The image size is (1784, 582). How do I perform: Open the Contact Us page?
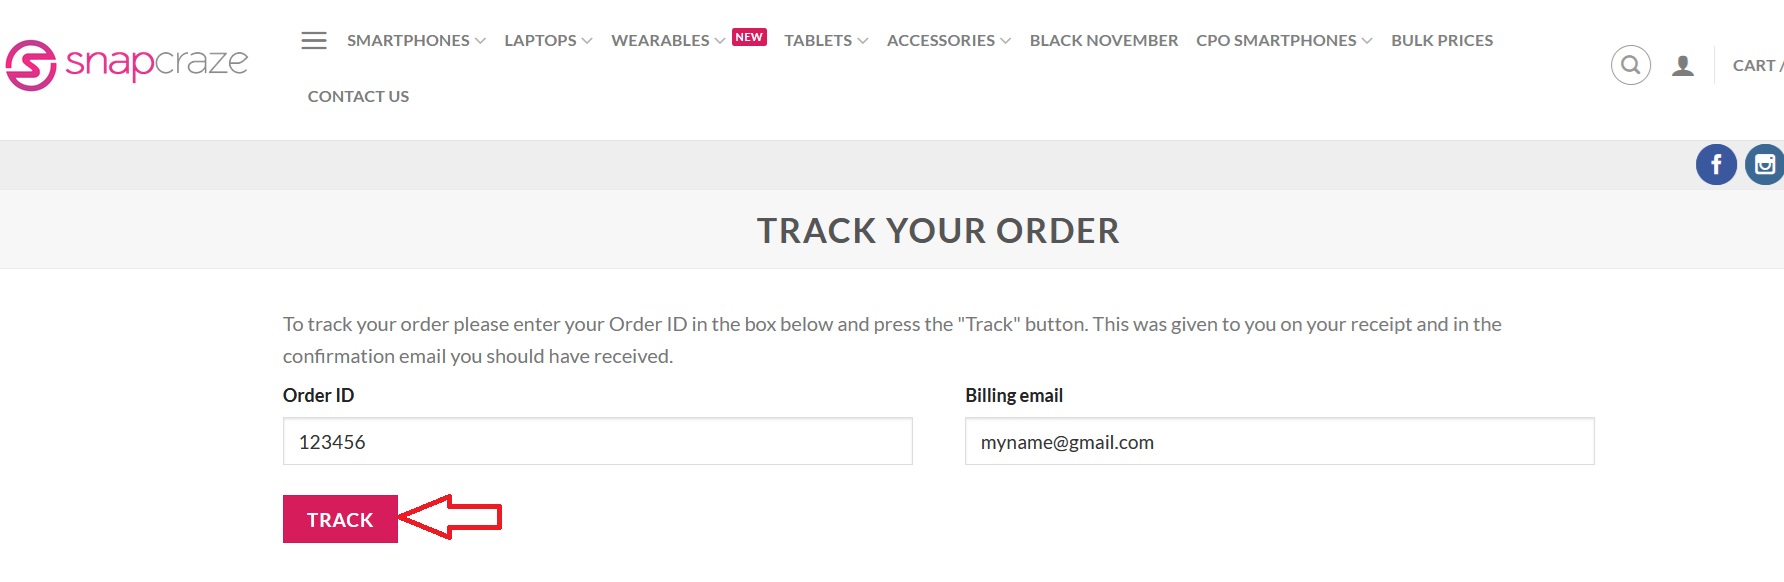[x=358, y=97]
